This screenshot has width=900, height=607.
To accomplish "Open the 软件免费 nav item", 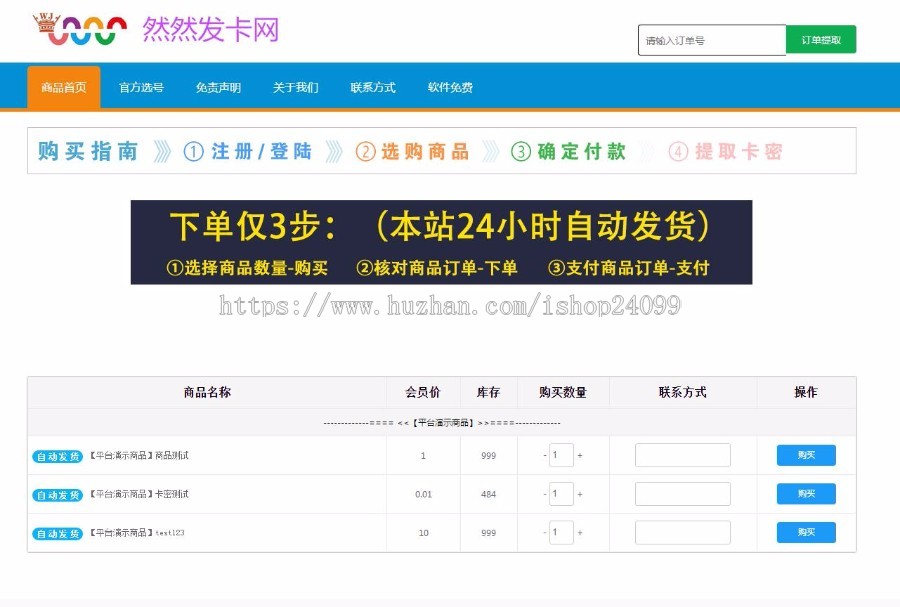I will click(450, 87).
